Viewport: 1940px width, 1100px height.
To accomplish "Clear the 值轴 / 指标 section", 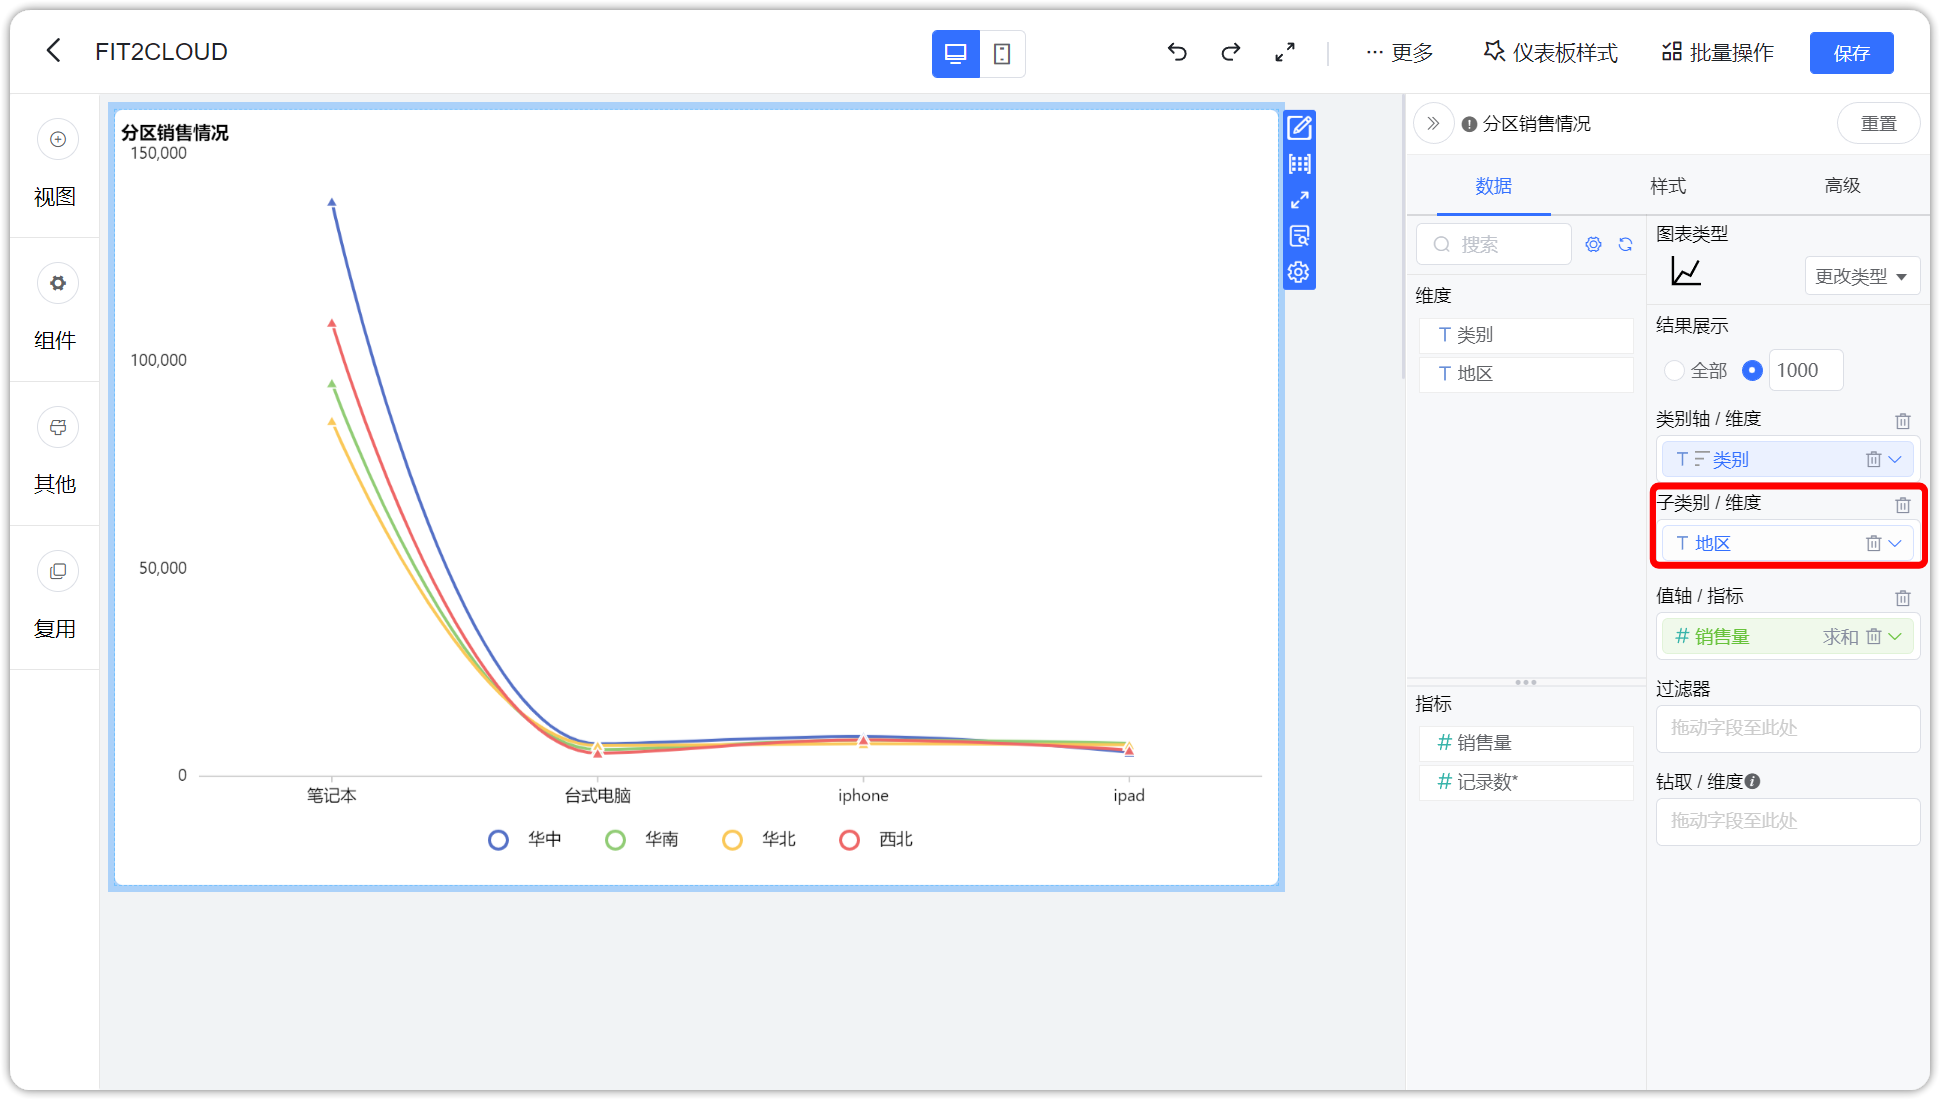I will pos(1902,598).
